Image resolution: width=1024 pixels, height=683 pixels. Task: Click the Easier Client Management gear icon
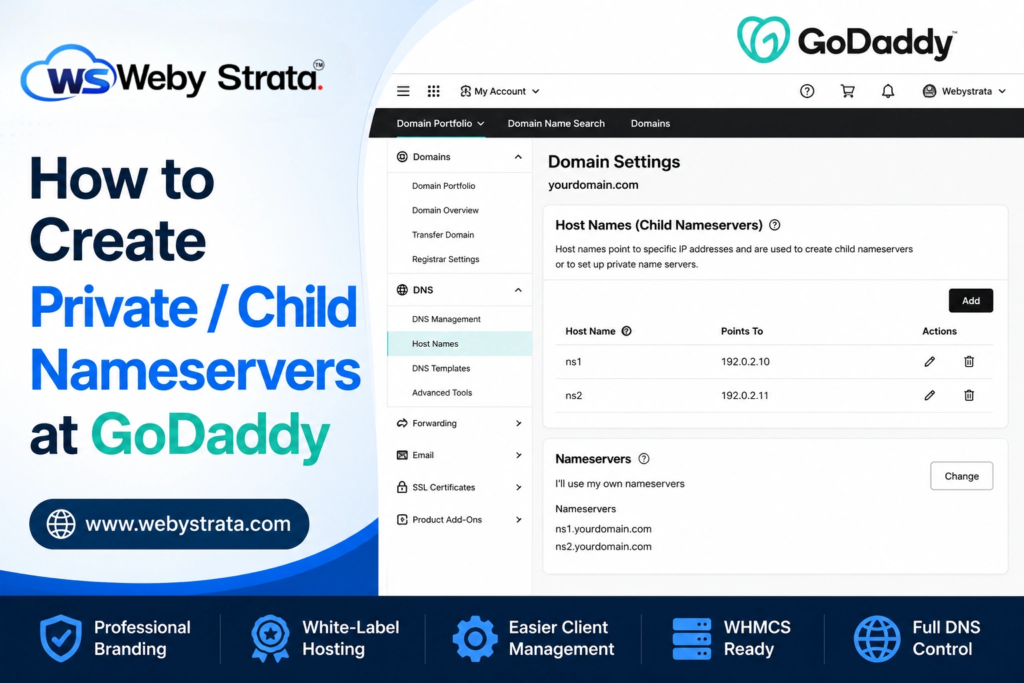point(475,639)
